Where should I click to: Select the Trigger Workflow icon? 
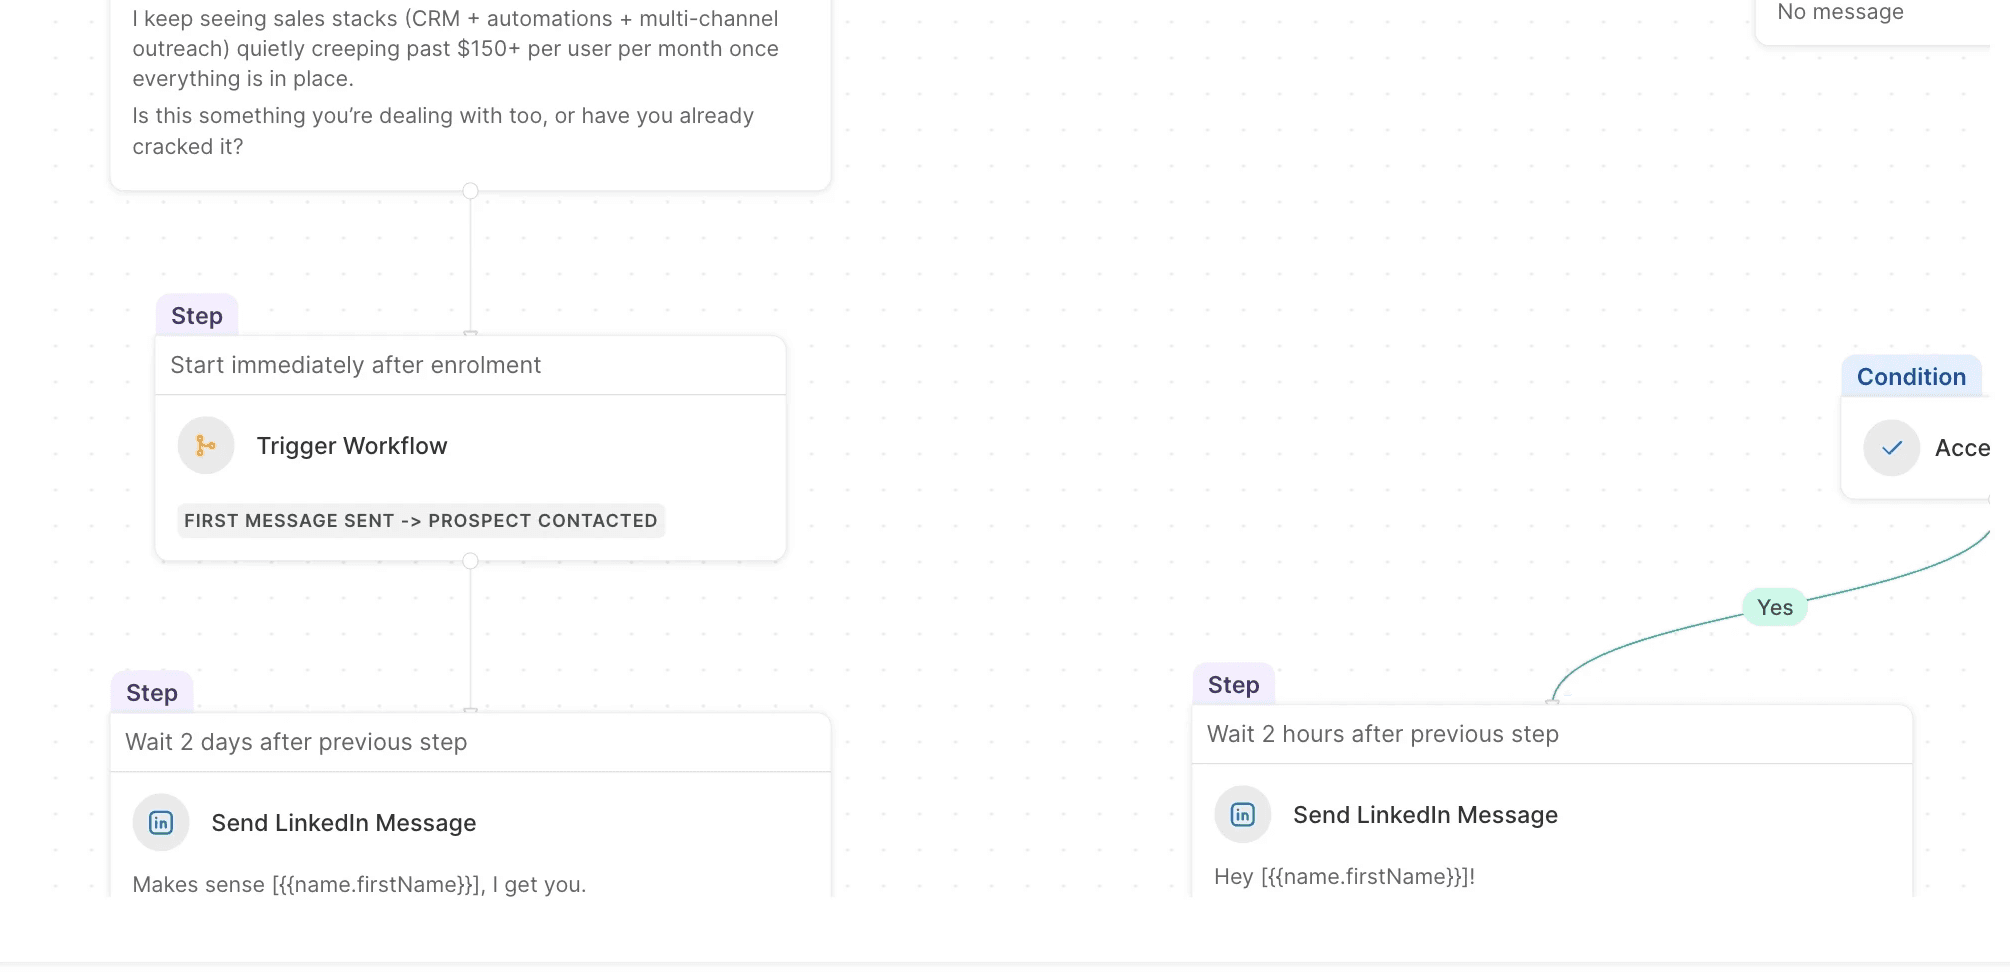click(x=205, y=446)
